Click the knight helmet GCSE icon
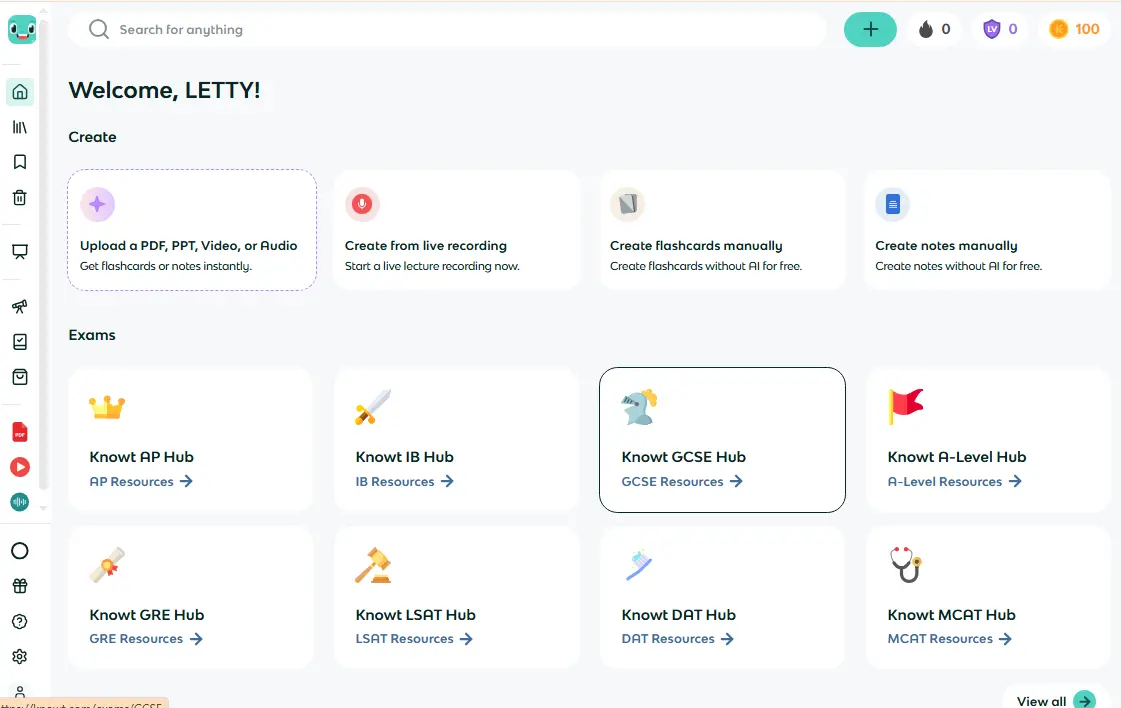This screenshot has width=1121, height=708. coord(639,407)
